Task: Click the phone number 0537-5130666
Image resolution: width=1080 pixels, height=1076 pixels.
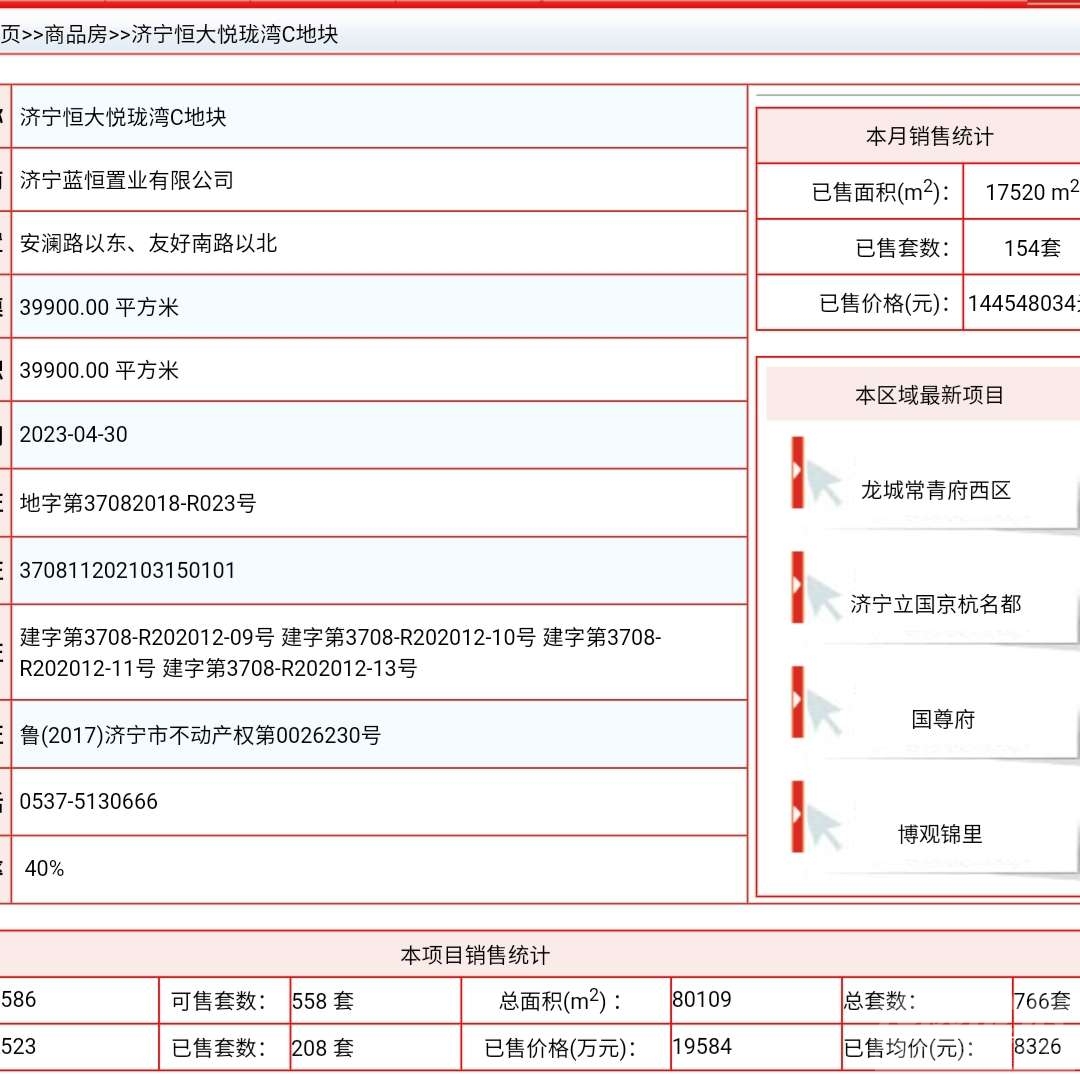Action: pyautogui.click(x=89, y=802)
